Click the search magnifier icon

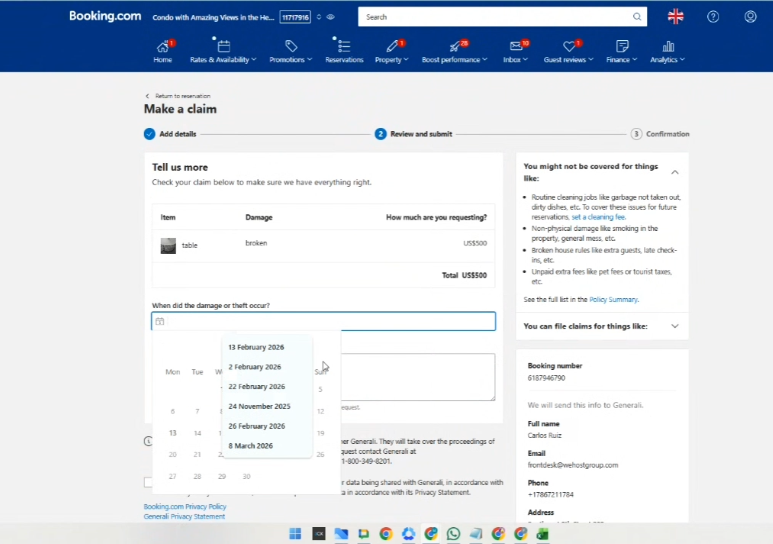coord(636,17)
